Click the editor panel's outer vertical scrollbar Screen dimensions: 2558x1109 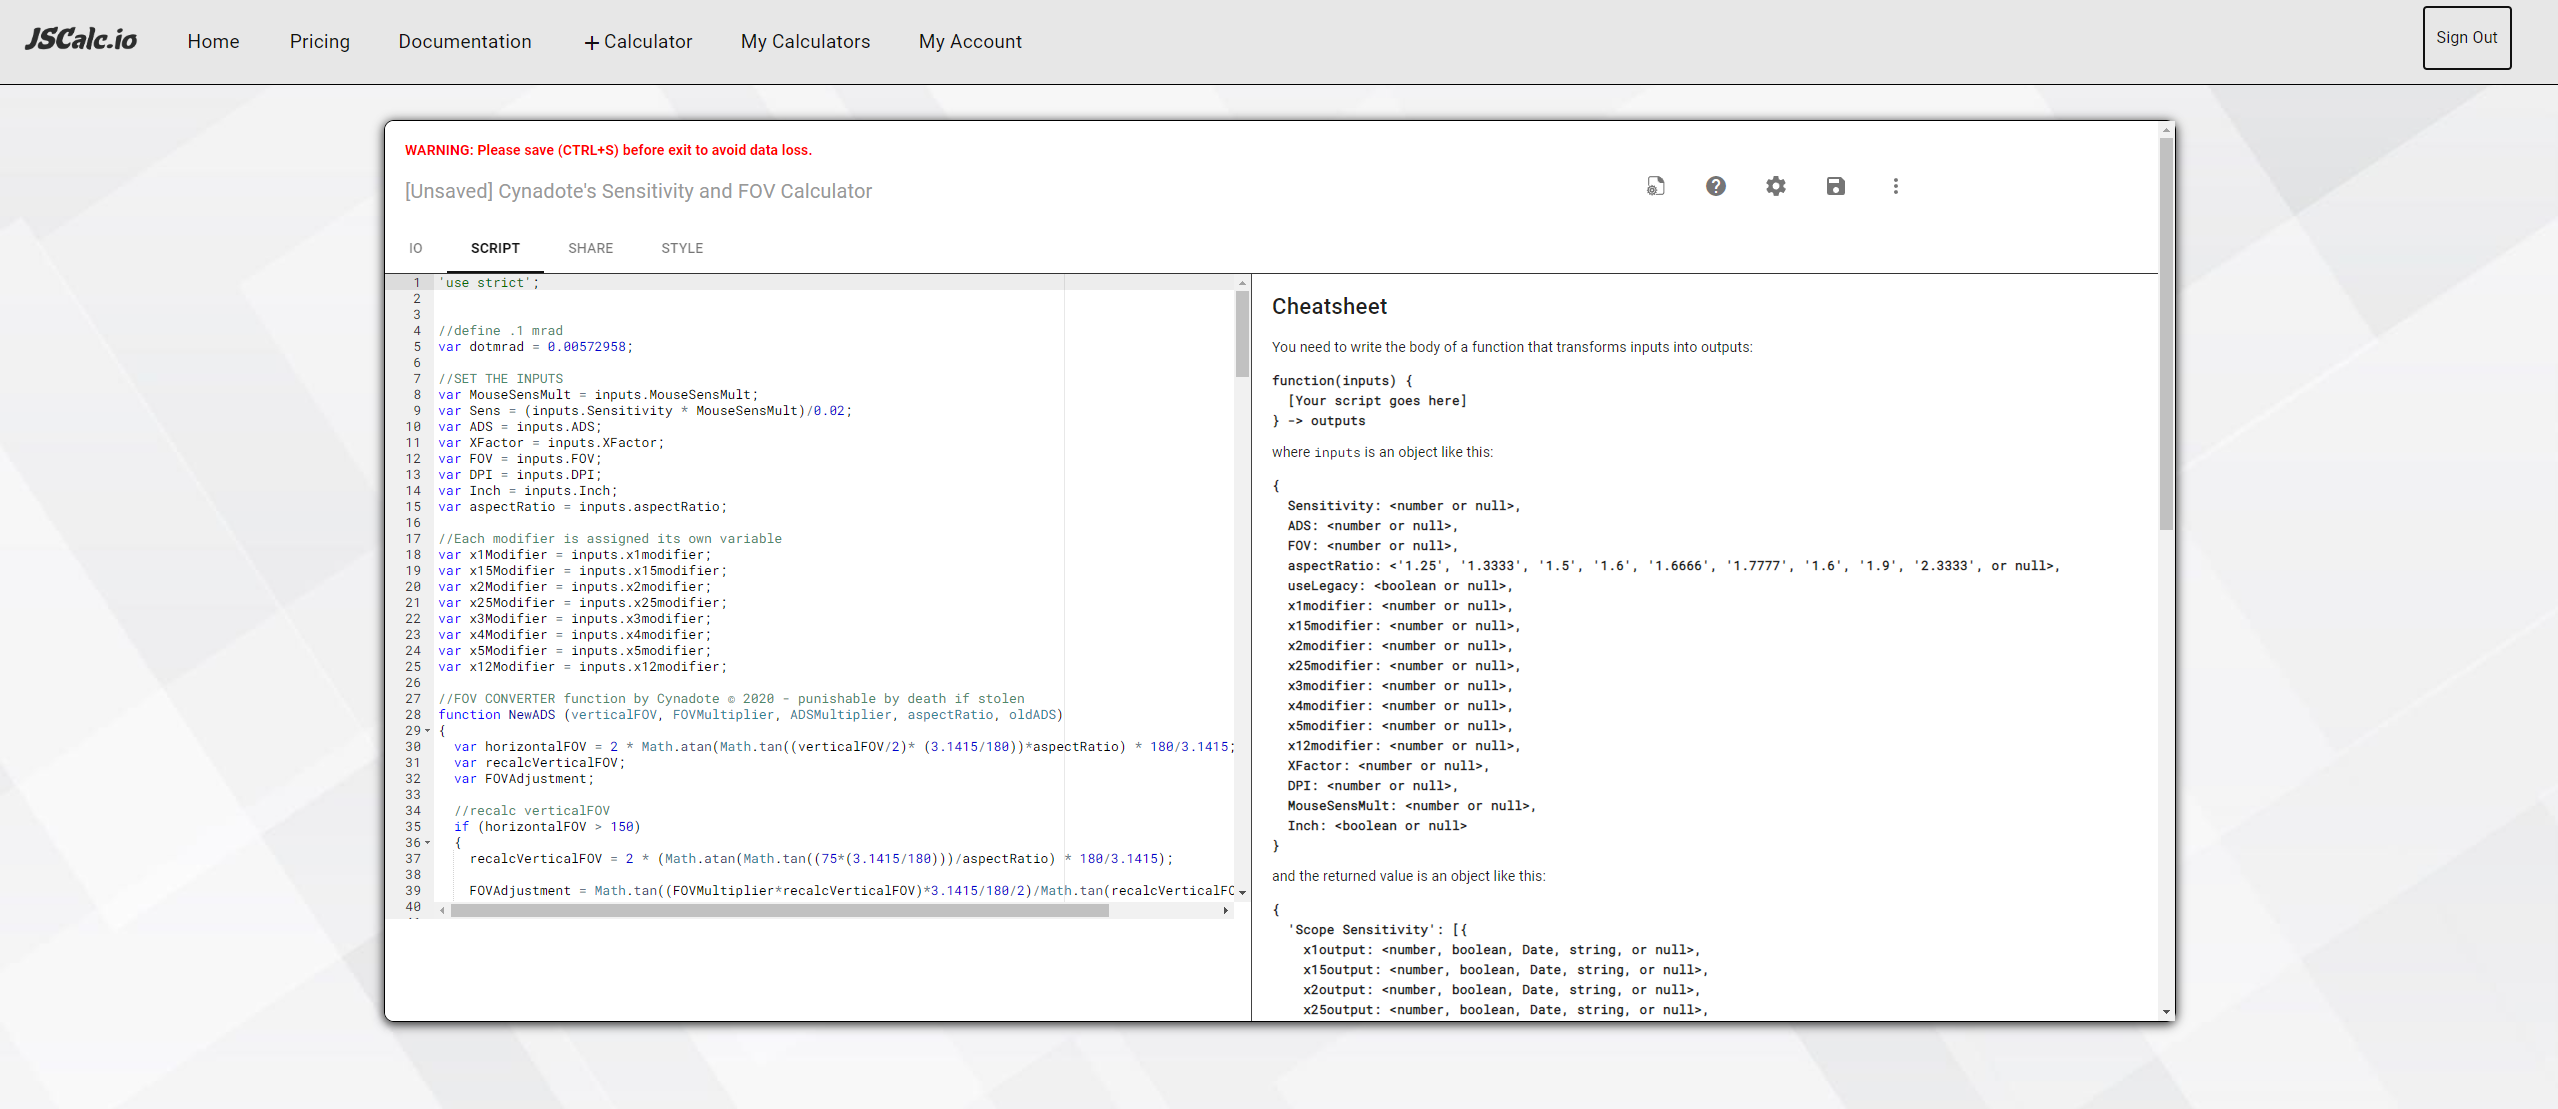click(x=2166, y=335)
